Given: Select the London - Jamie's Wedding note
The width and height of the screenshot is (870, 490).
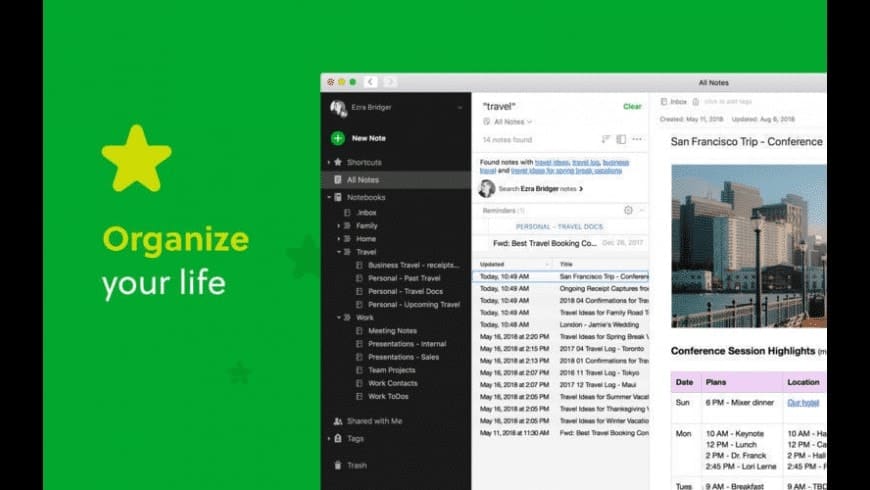Looking at the screenshot, I should pos(601,324).
